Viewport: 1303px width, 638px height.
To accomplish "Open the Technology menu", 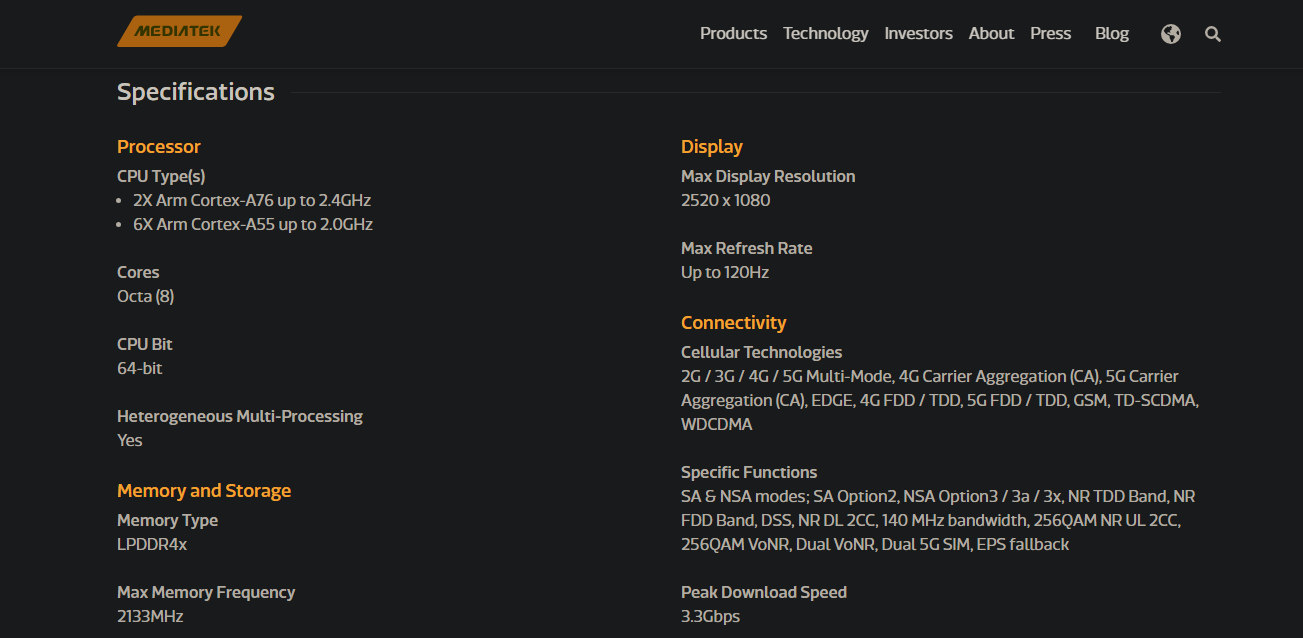I will tap(826, 33).
